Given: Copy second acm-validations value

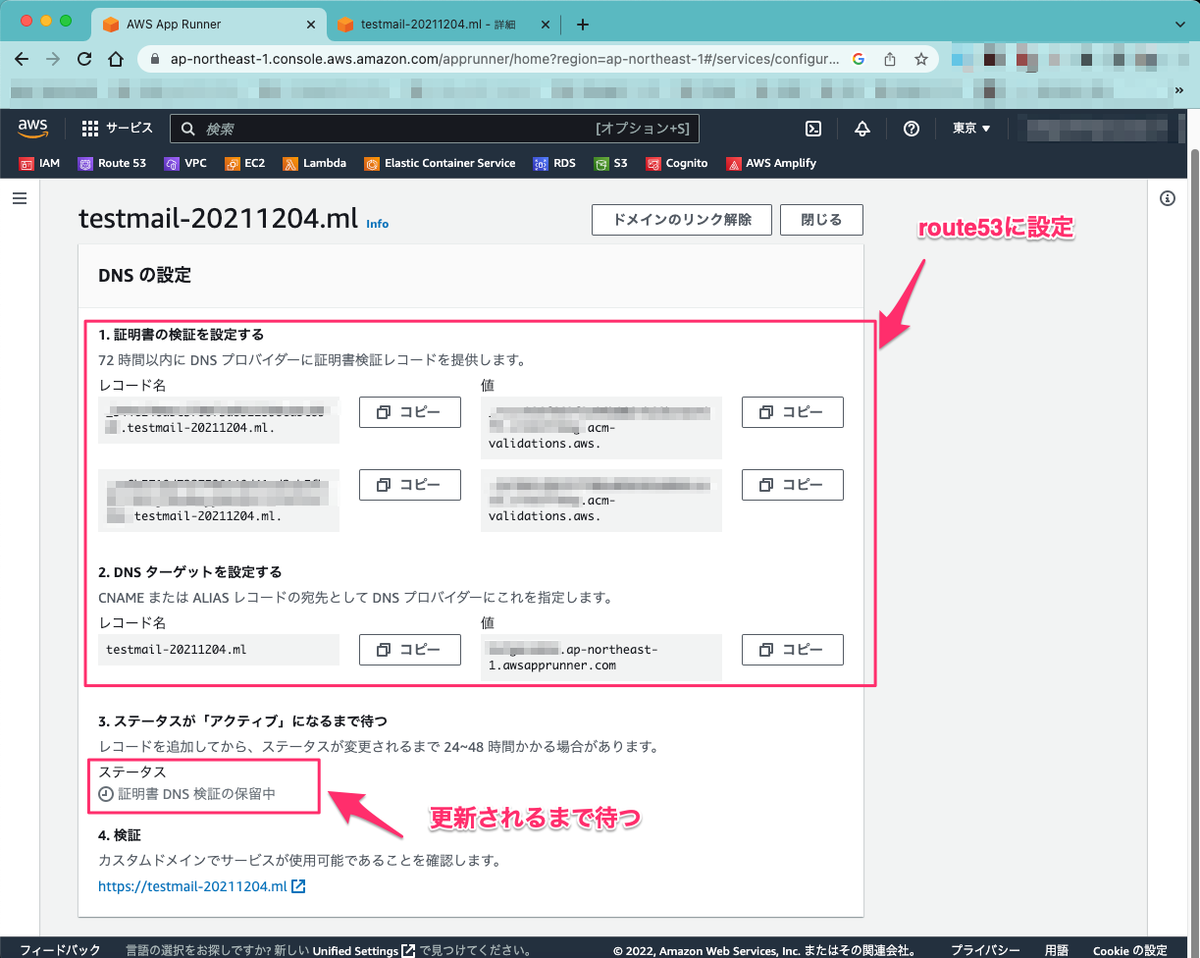Looking at the screenshot, I should 793,484.
